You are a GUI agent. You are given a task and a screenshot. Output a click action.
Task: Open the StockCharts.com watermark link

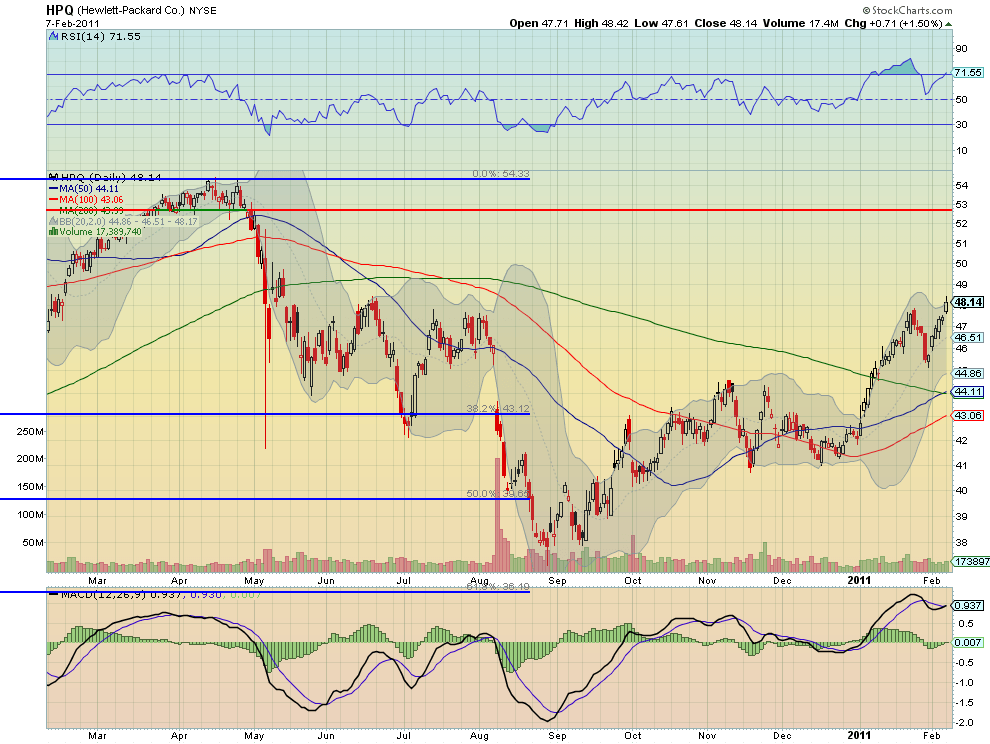[907, 11]
